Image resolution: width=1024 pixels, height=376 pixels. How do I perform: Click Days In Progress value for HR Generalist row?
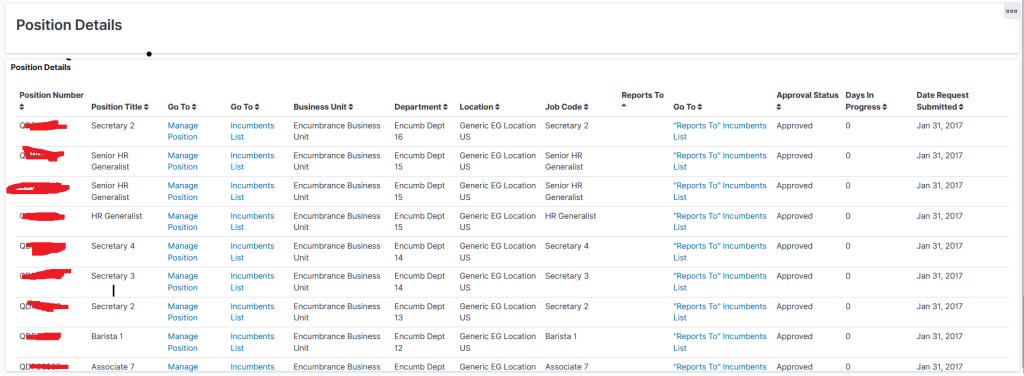click(848, 216)
